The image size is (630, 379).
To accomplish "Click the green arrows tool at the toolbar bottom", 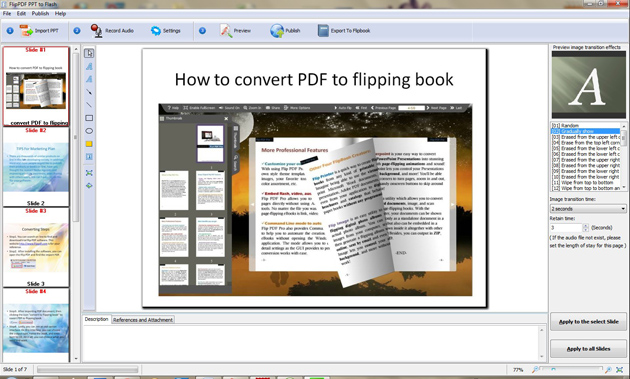I will [89, 185].
